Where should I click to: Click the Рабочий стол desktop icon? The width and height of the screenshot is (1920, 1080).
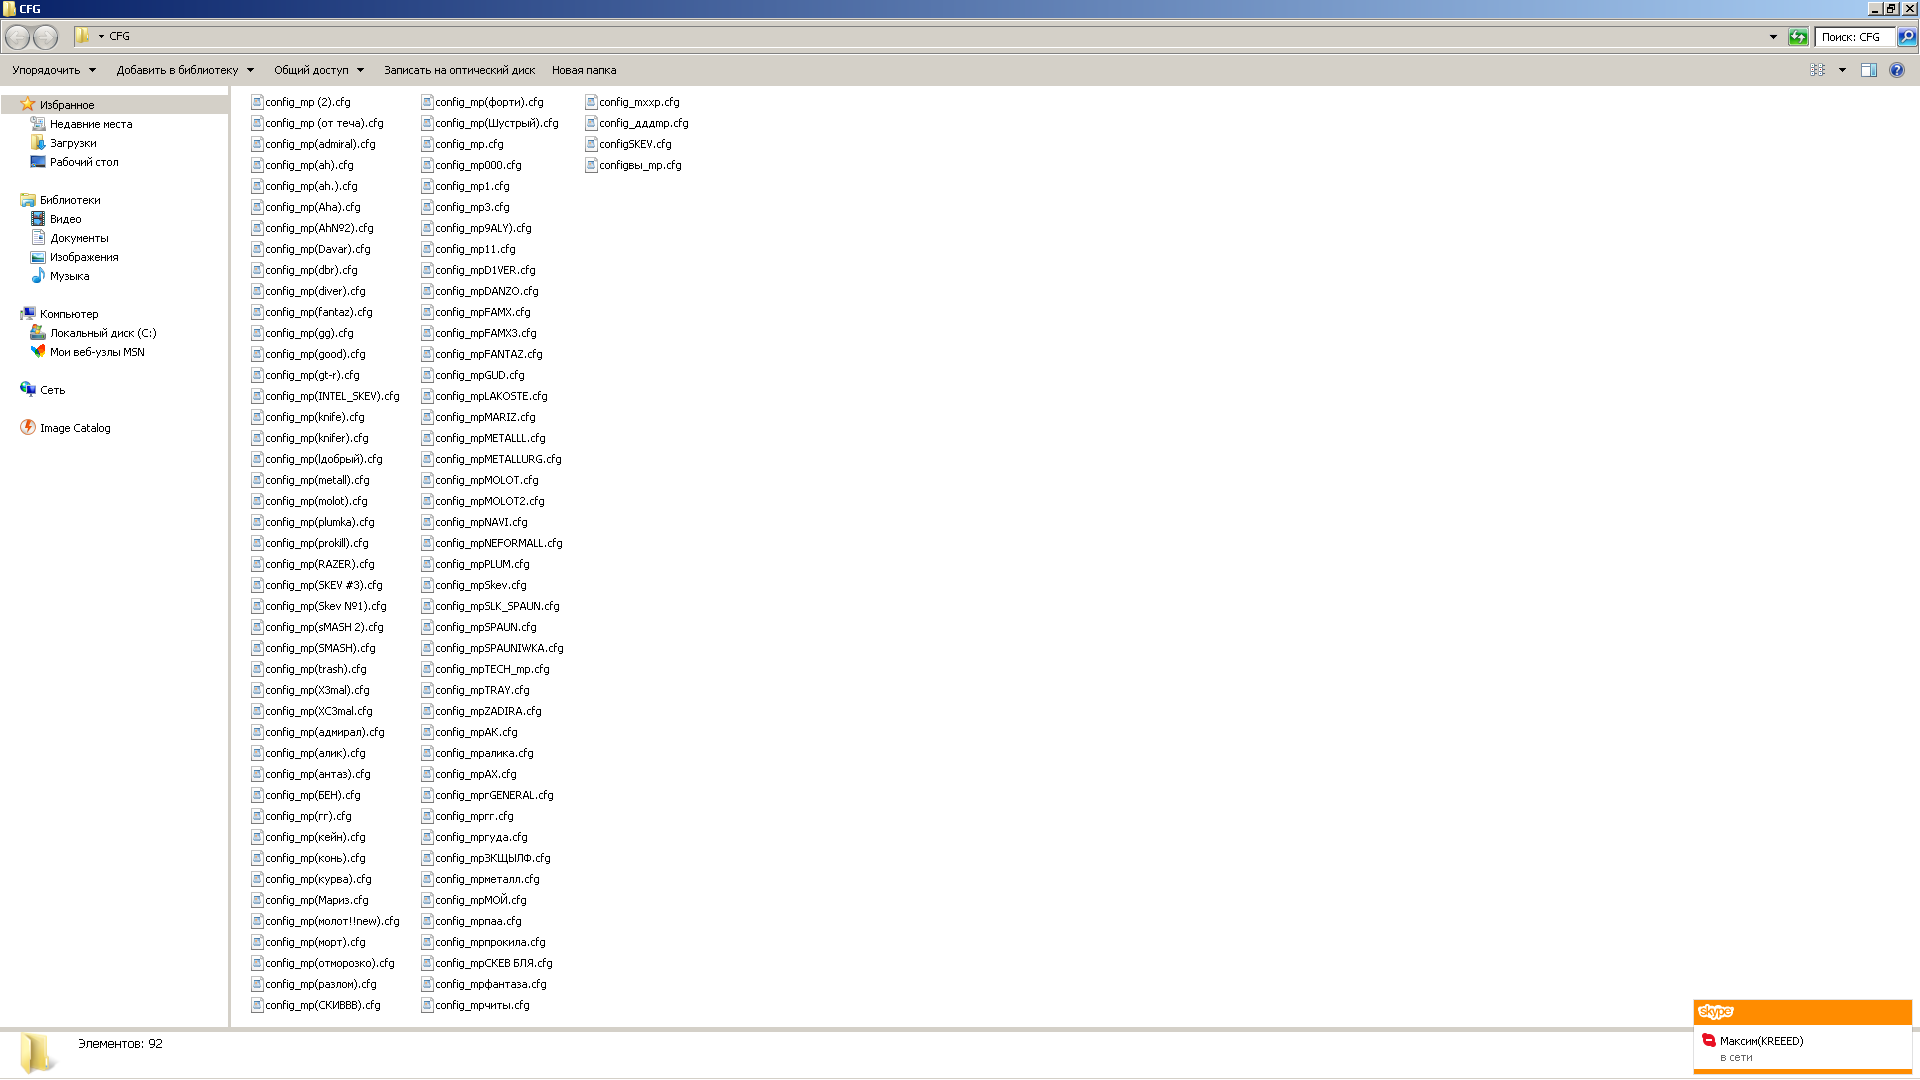coord(38,161)
